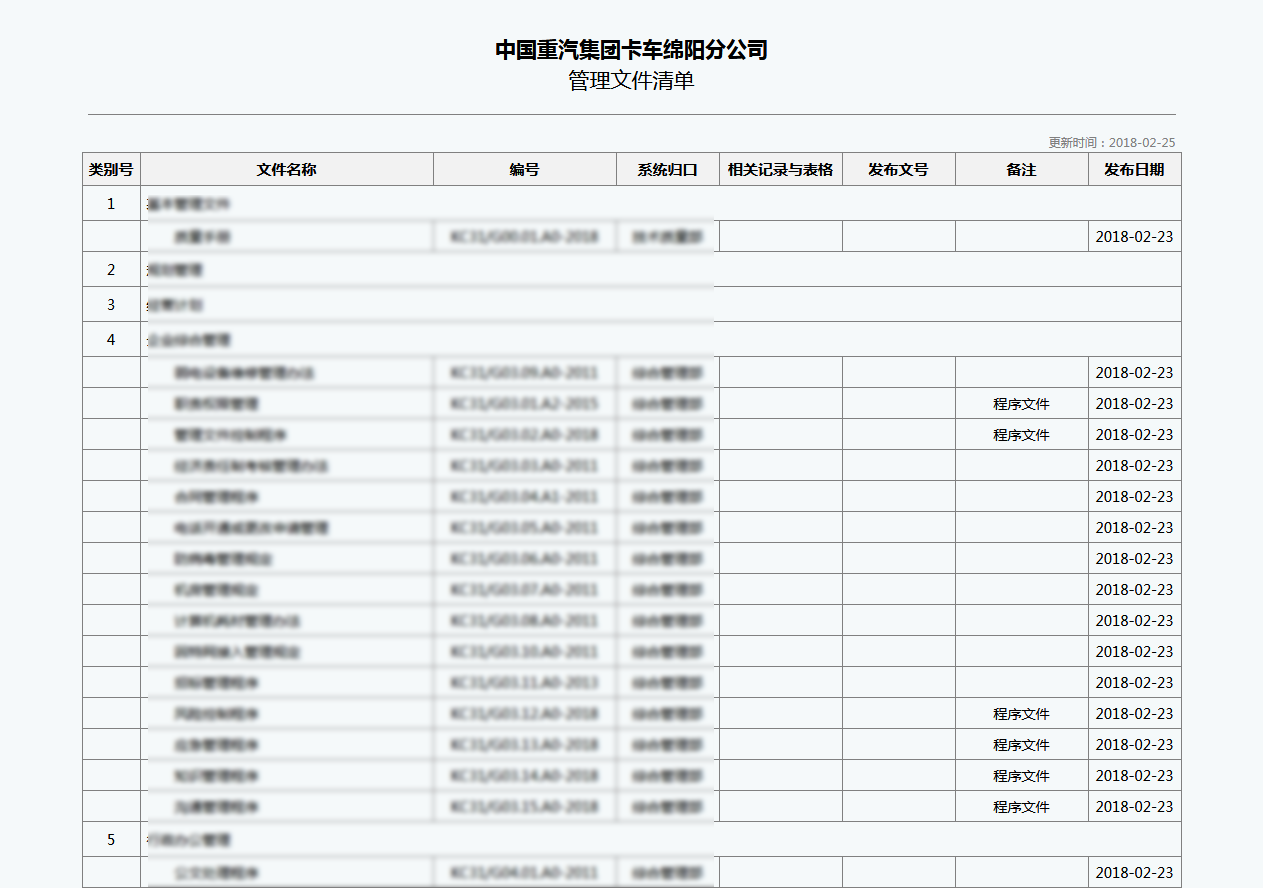
Task: Click code KC31/G04.01.A0-2011
Action: (x=525, y=873)
